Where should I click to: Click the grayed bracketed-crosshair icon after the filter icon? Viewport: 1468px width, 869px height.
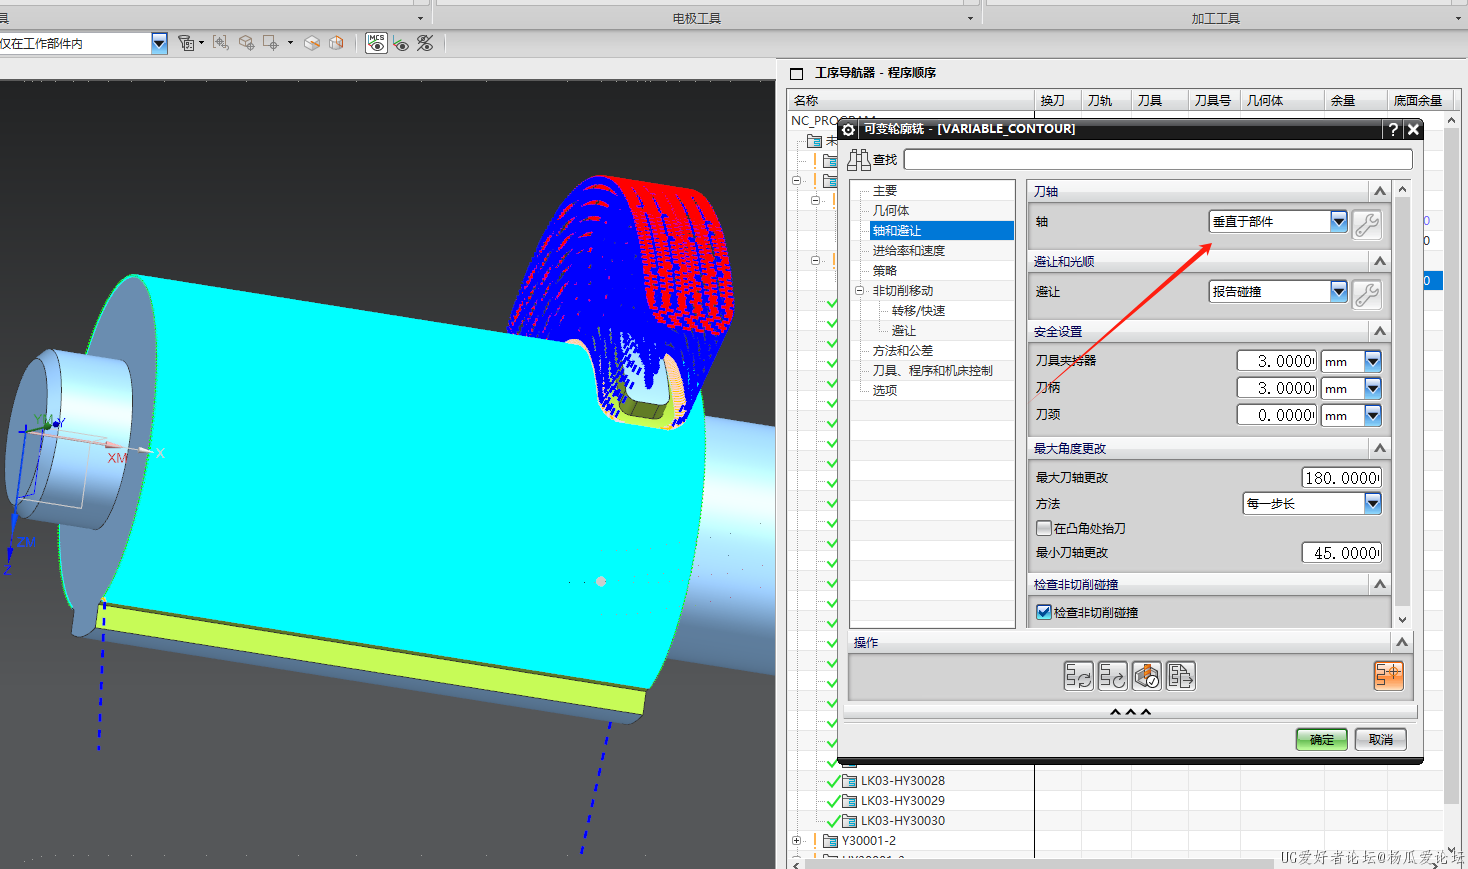click(221, 43)
